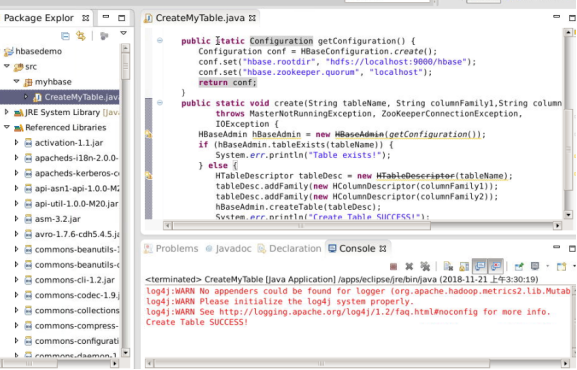Click the terminated CreateMyTable launch description text
577x370 pixels.
click(x=341, y=279)
